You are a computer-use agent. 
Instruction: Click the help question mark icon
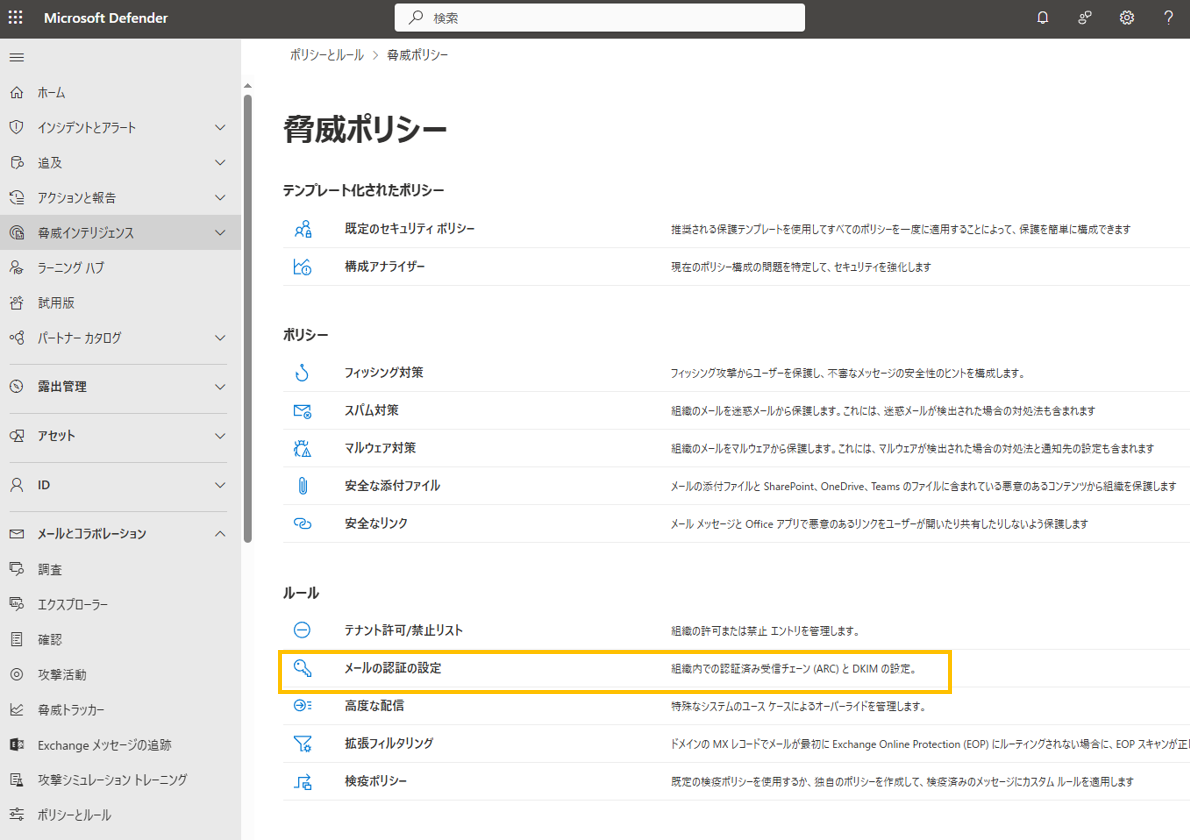tap(1169, 17)
